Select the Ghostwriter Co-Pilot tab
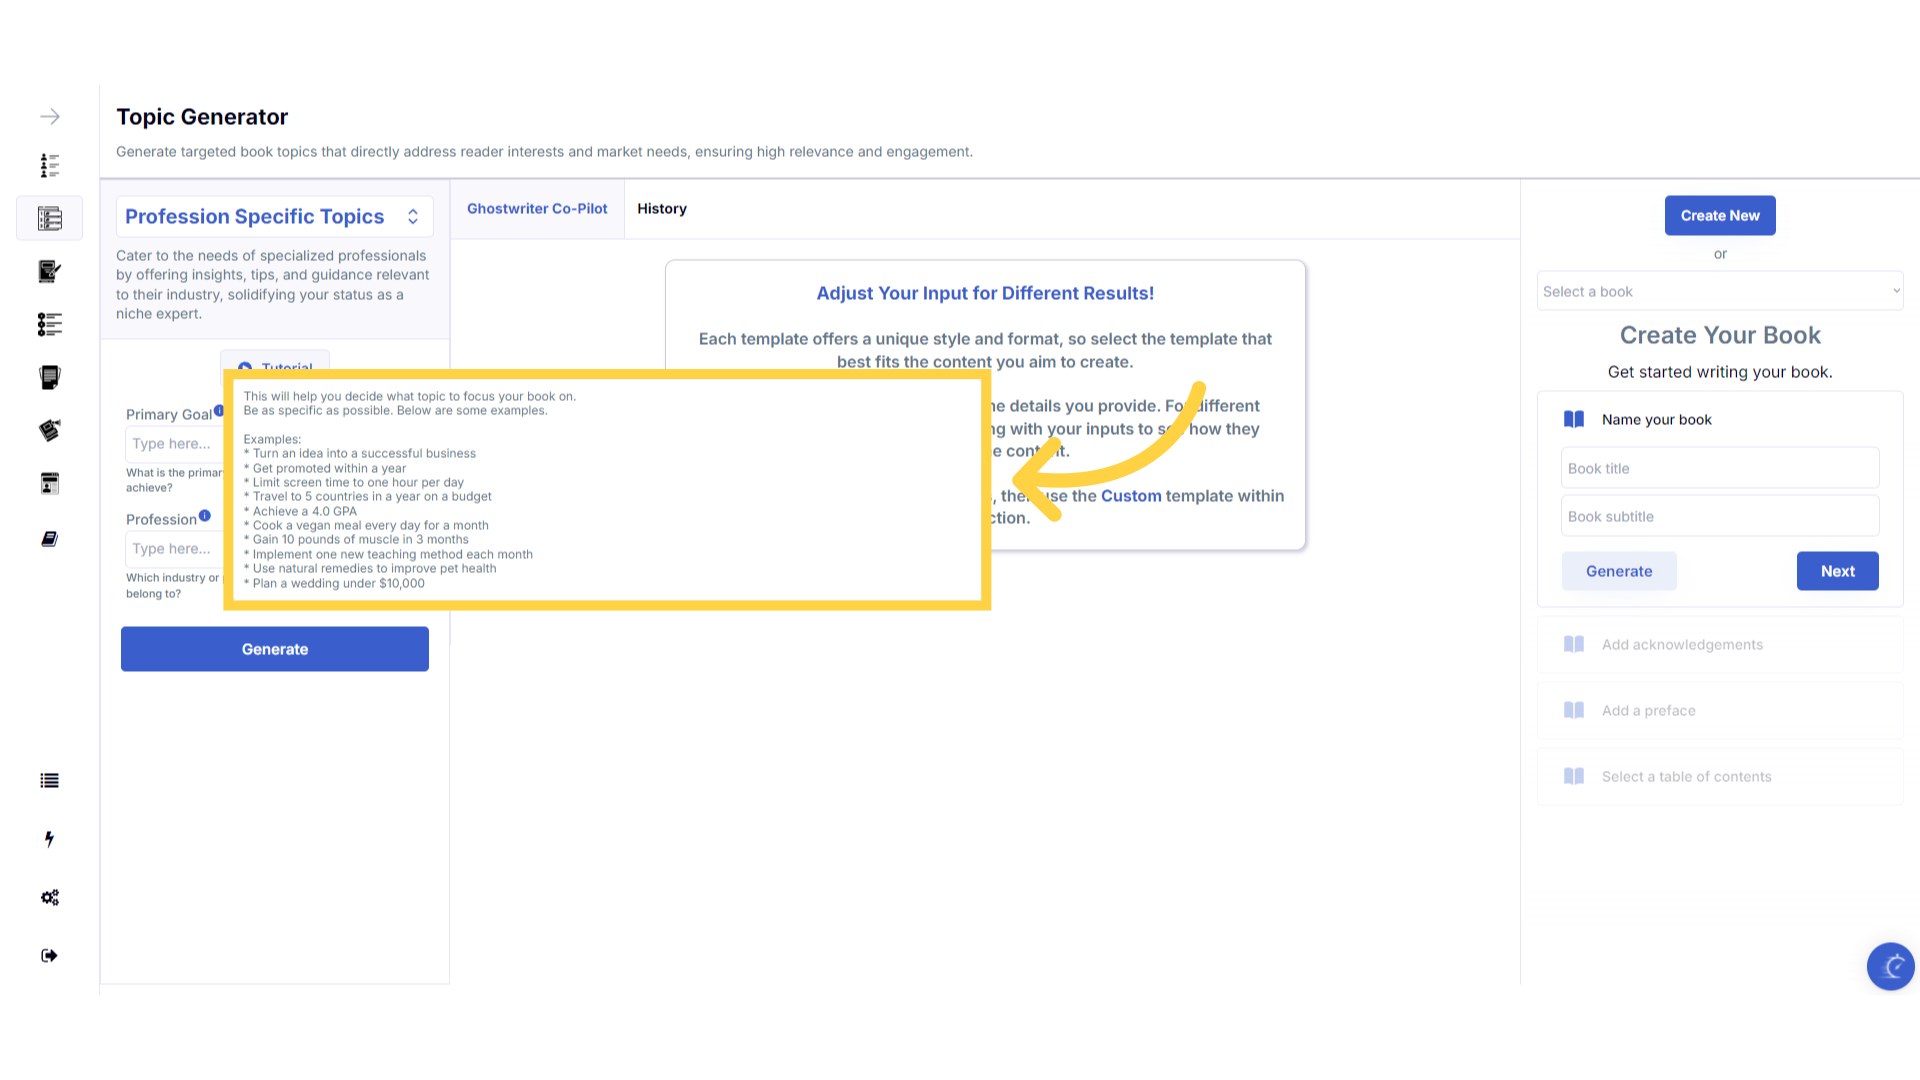The height and width of the screenshot is (1080, 1920). 537,209
